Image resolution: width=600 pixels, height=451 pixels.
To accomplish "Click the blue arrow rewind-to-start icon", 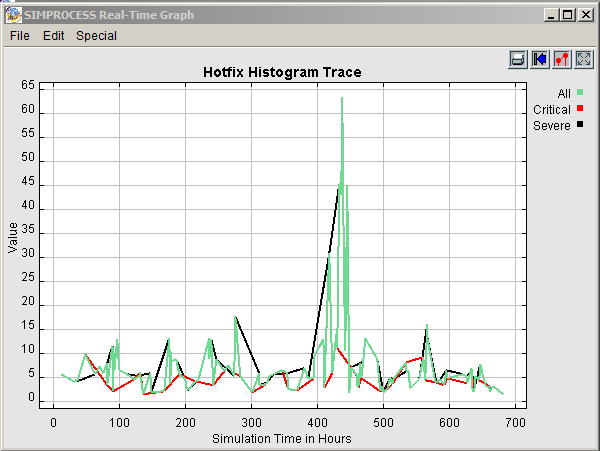I will click(540, 59).
